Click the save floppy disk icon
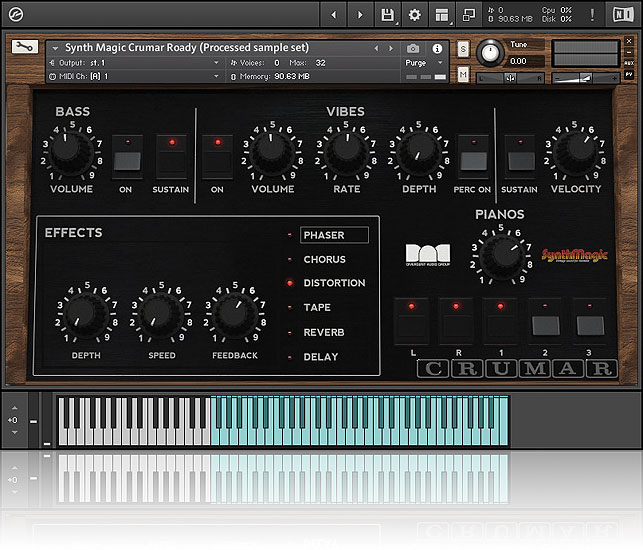This screenshot has height=550, width=643. 387,15
